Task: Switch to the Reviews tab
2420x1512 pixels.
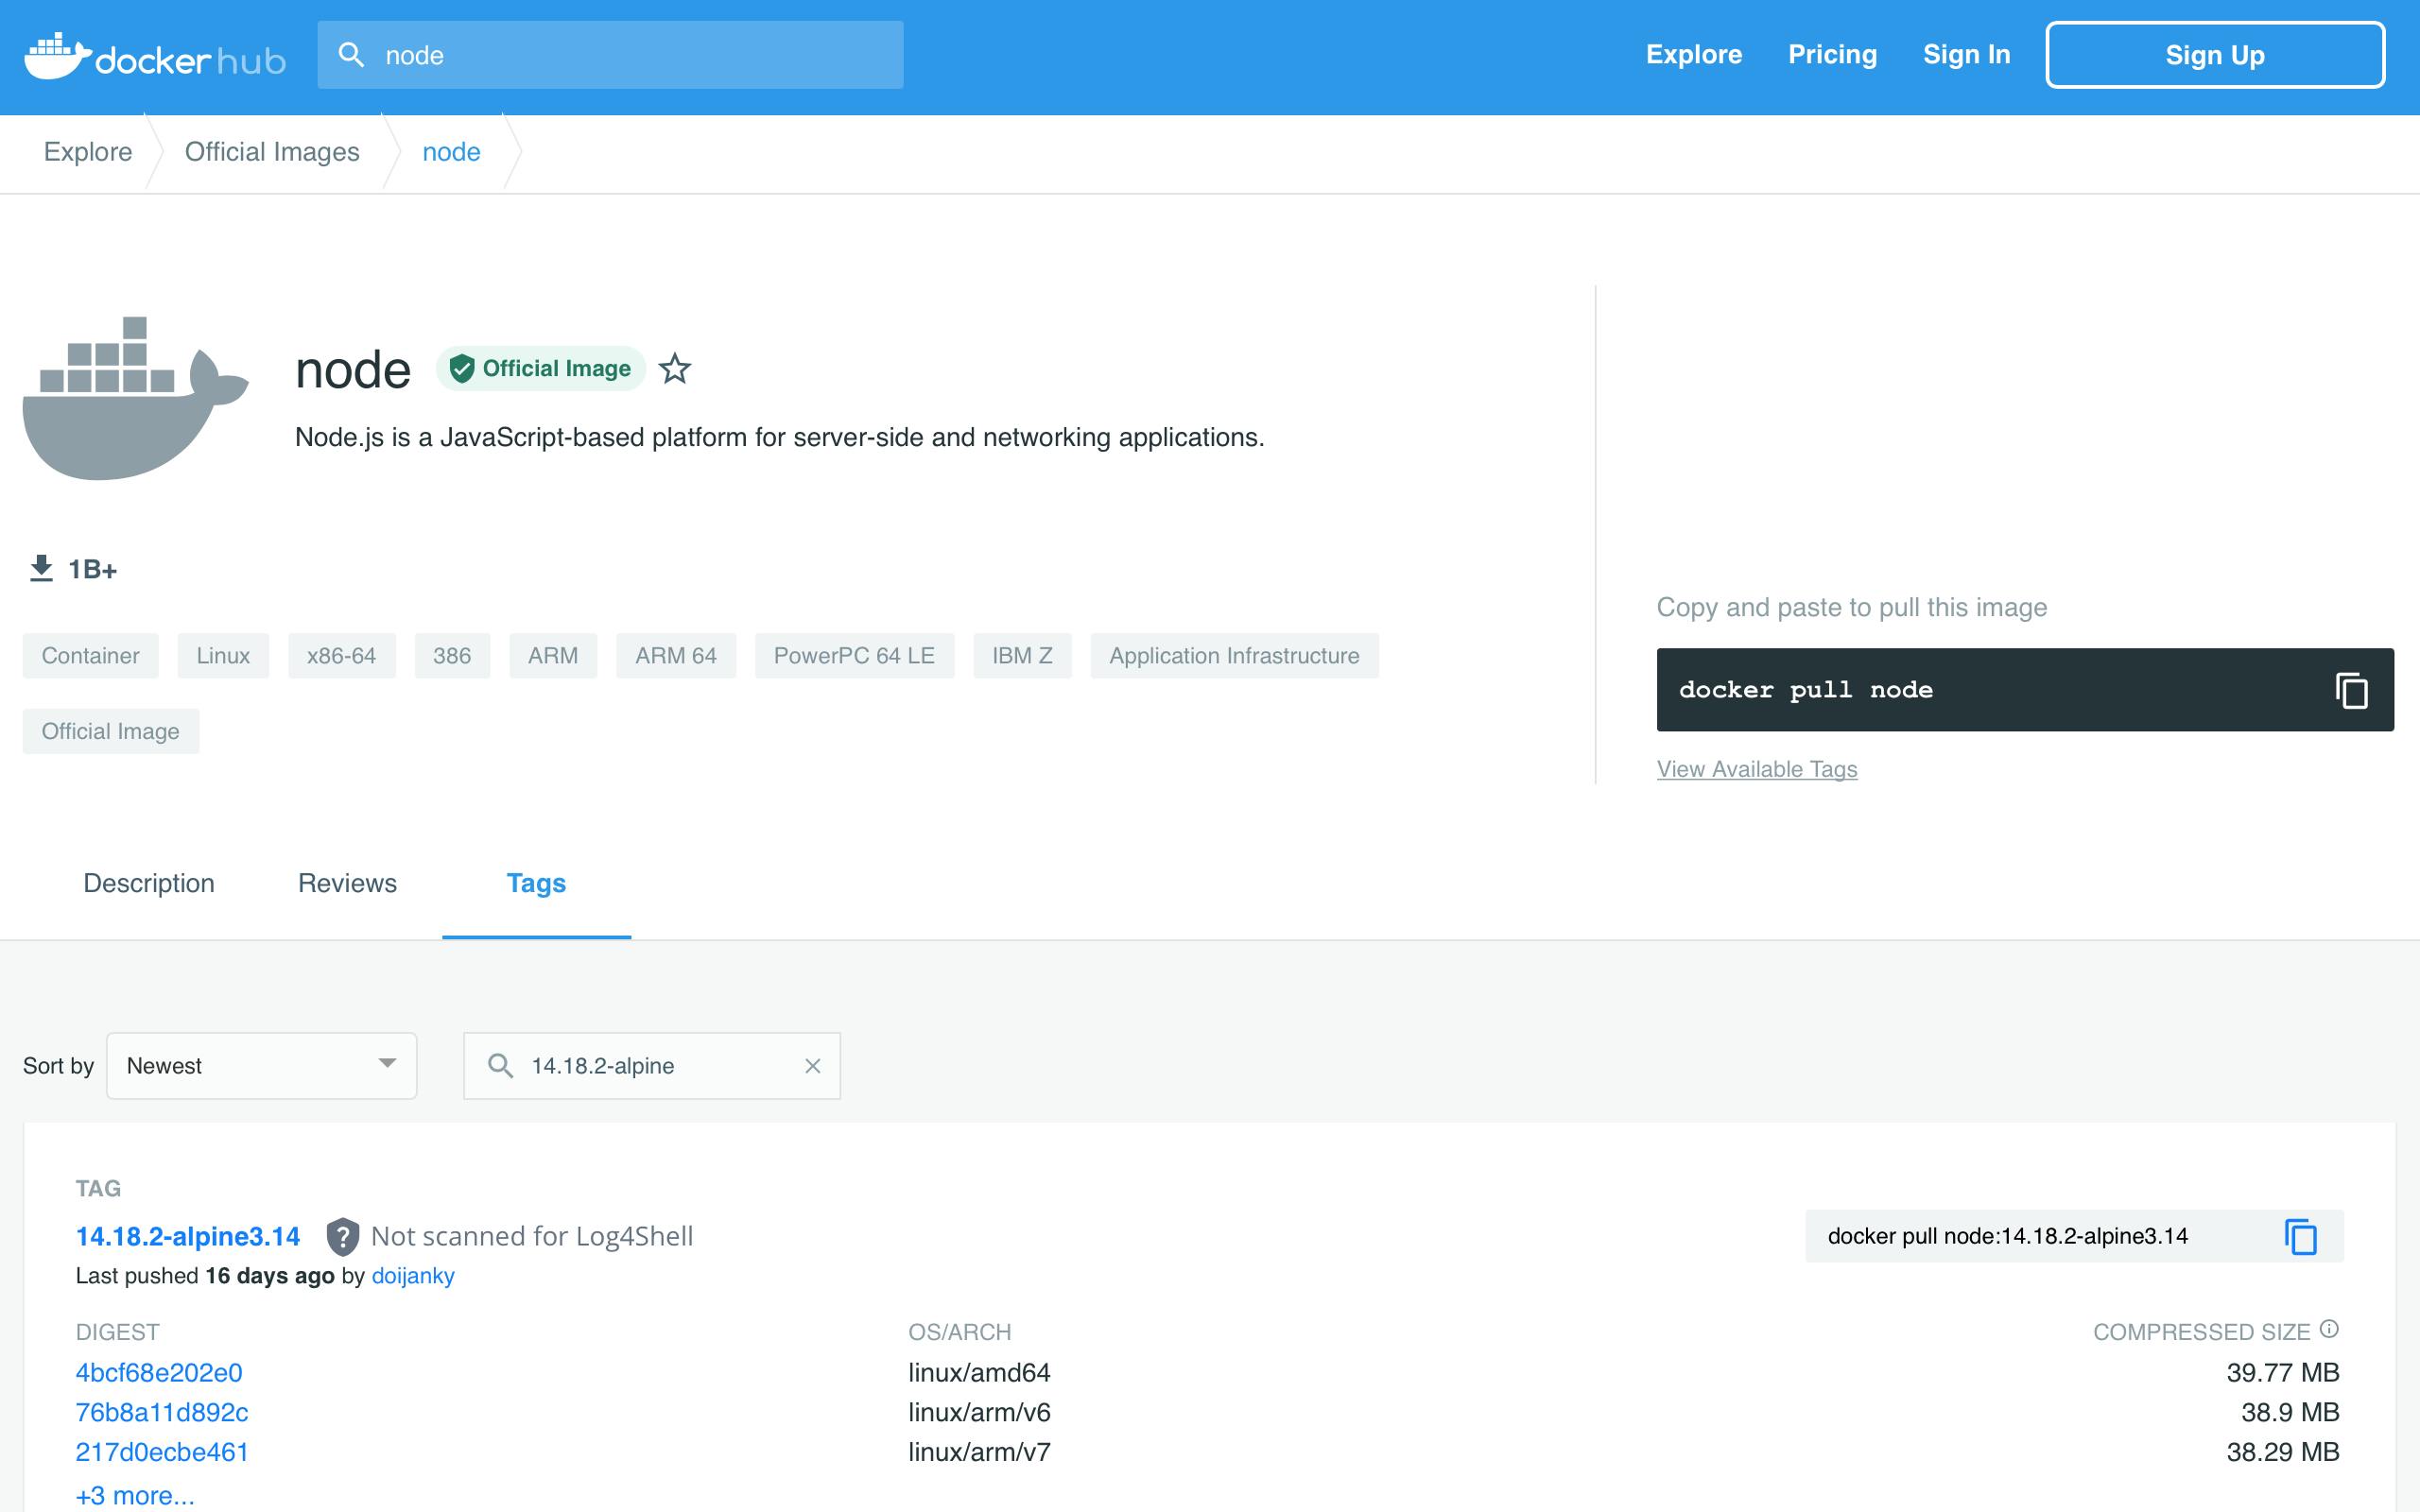Action: coord(347,883)
